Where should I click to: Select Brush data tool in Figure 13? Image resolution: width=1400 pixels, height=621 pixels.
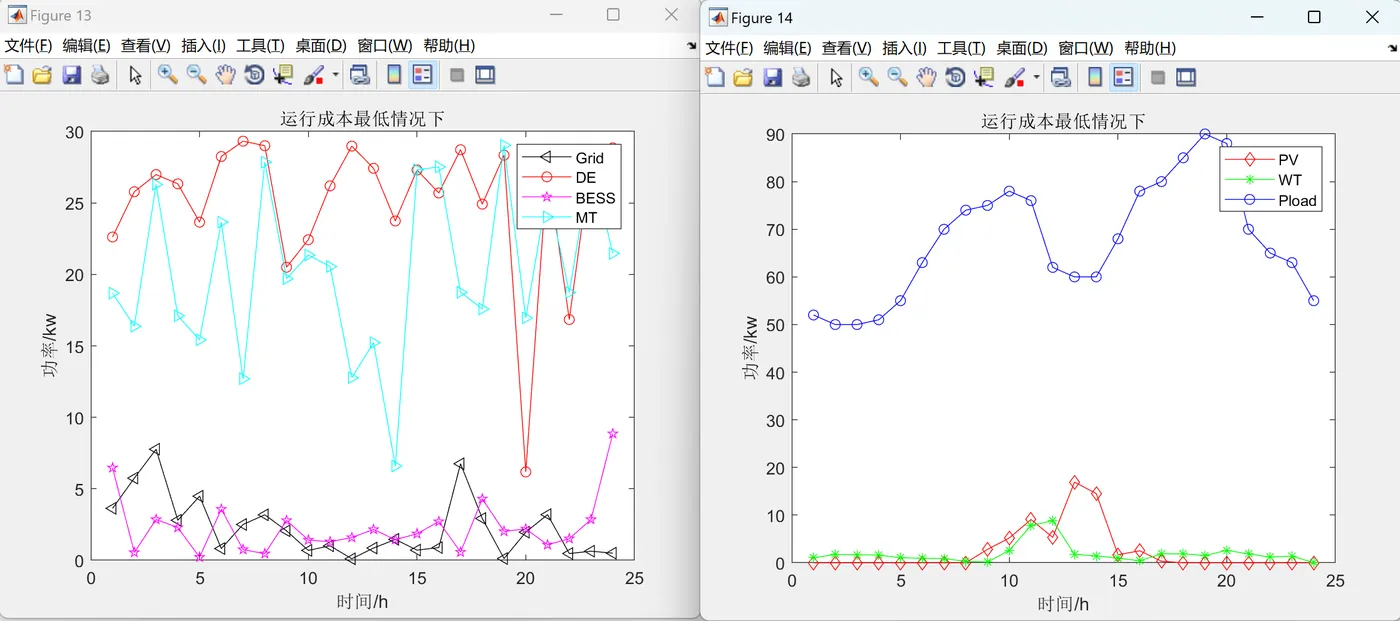click(x=314, y=75)
